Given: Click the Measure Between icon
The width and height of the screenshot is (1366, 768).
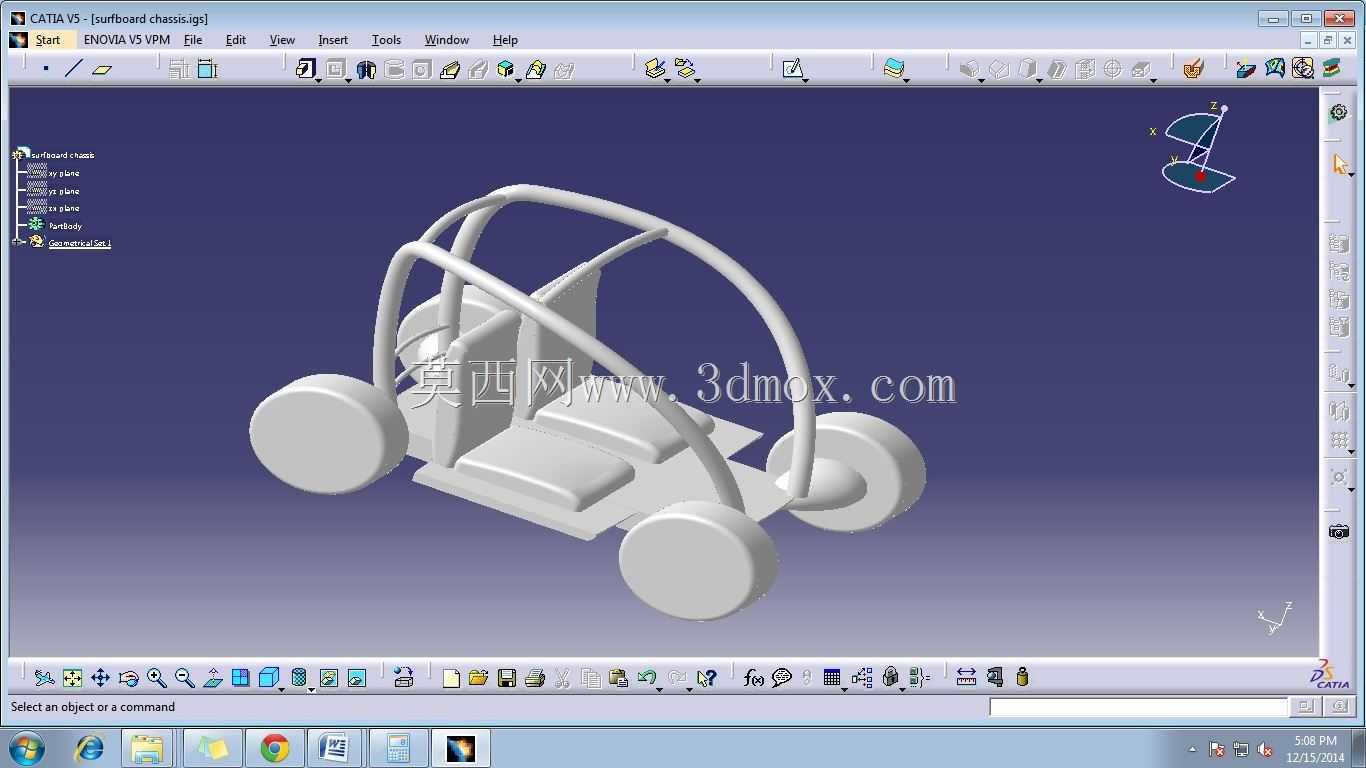Looking at the screenshot, I should click(966, 678).
